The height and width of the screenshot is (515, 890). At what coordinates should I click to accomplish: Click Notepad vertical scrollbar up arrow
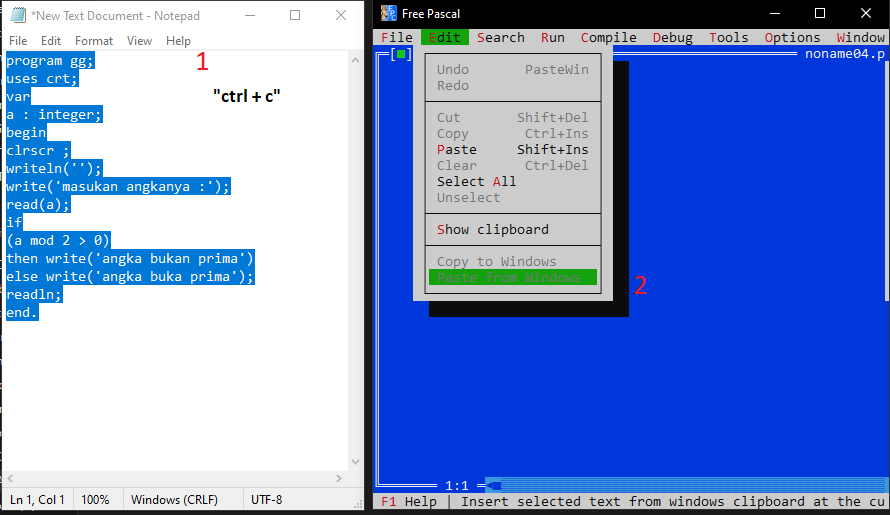click(x=355, y=60)
